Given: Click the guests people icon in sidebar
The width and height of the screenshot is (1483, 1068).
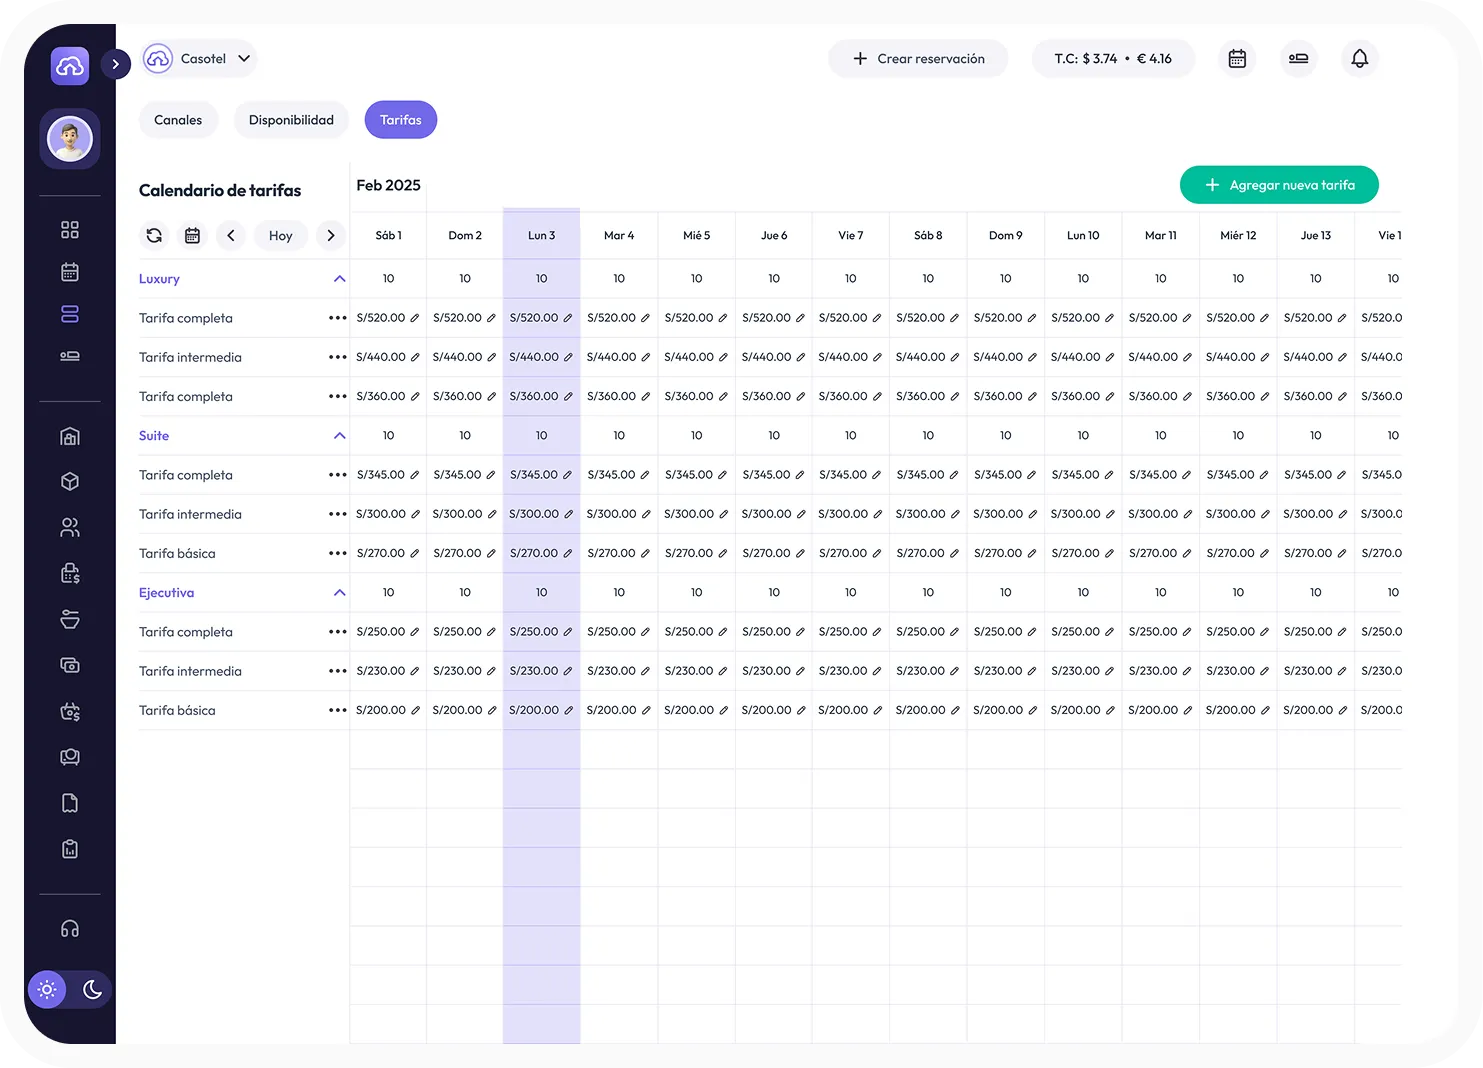Looking at the screenshot, I should tap(70, 527).
